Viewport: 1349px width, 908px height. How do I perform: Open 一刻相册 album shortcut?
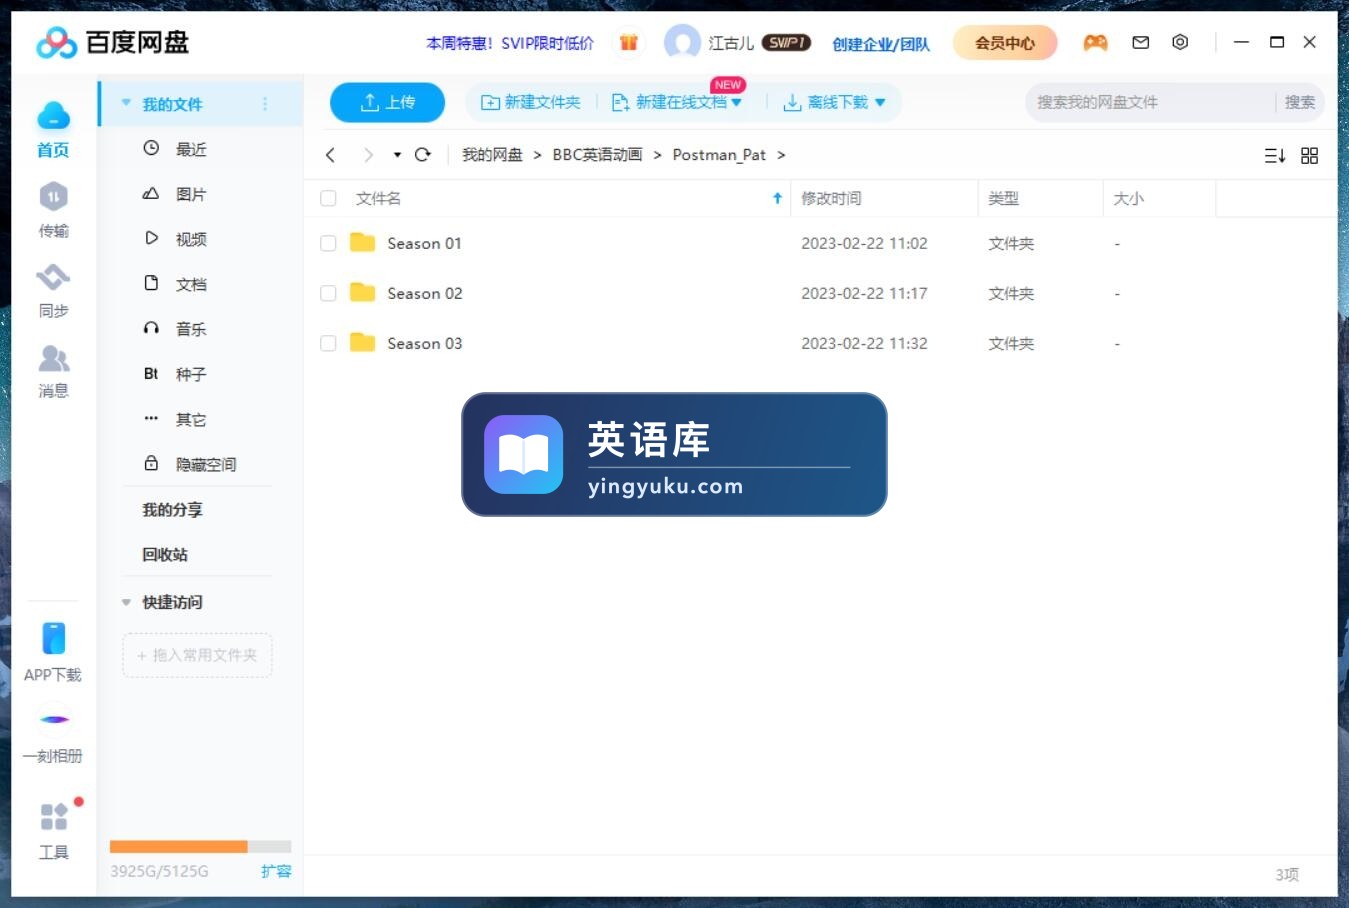pos(53,734)
